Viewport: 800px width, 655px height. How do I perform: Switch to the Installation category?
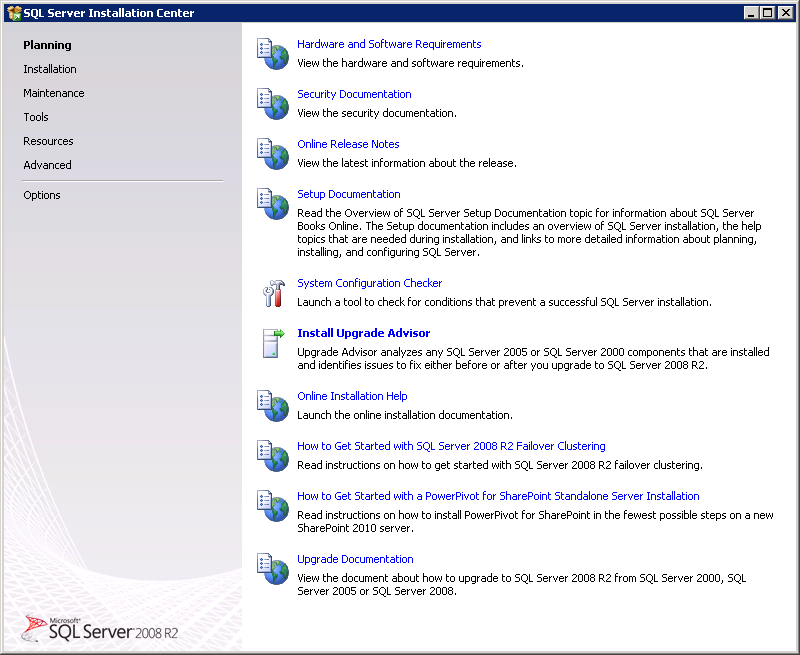pos(50,69)
